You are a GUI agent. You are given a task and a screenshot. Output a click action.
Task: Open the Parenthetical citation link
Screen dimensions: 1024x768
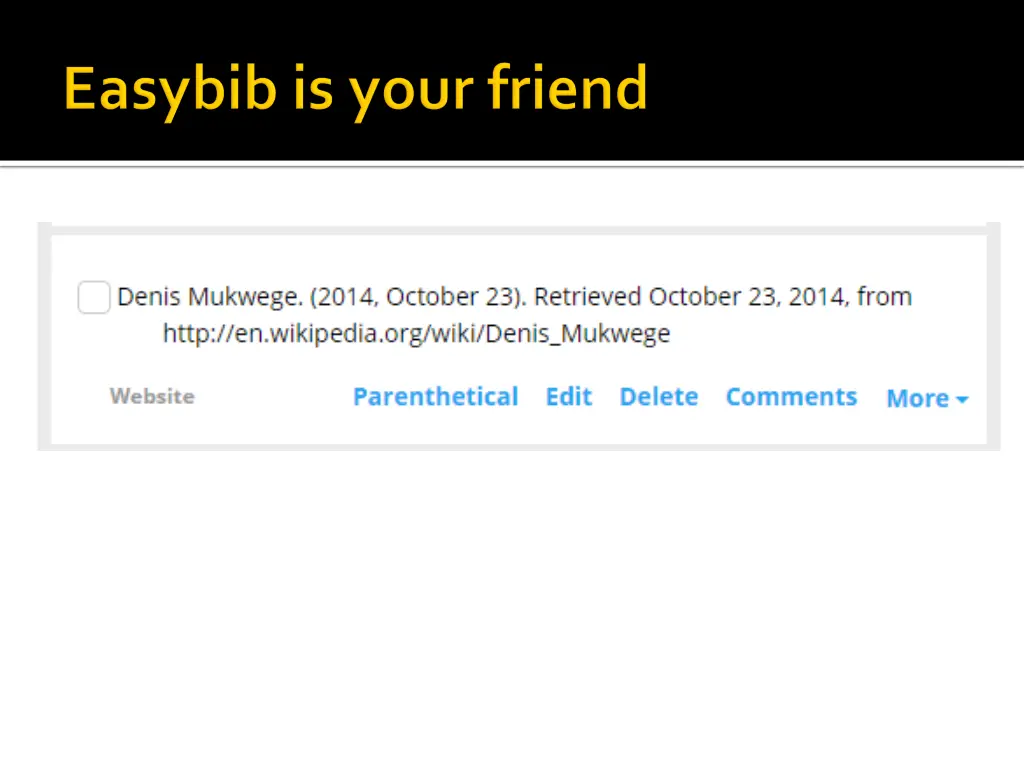pos(436,396)
